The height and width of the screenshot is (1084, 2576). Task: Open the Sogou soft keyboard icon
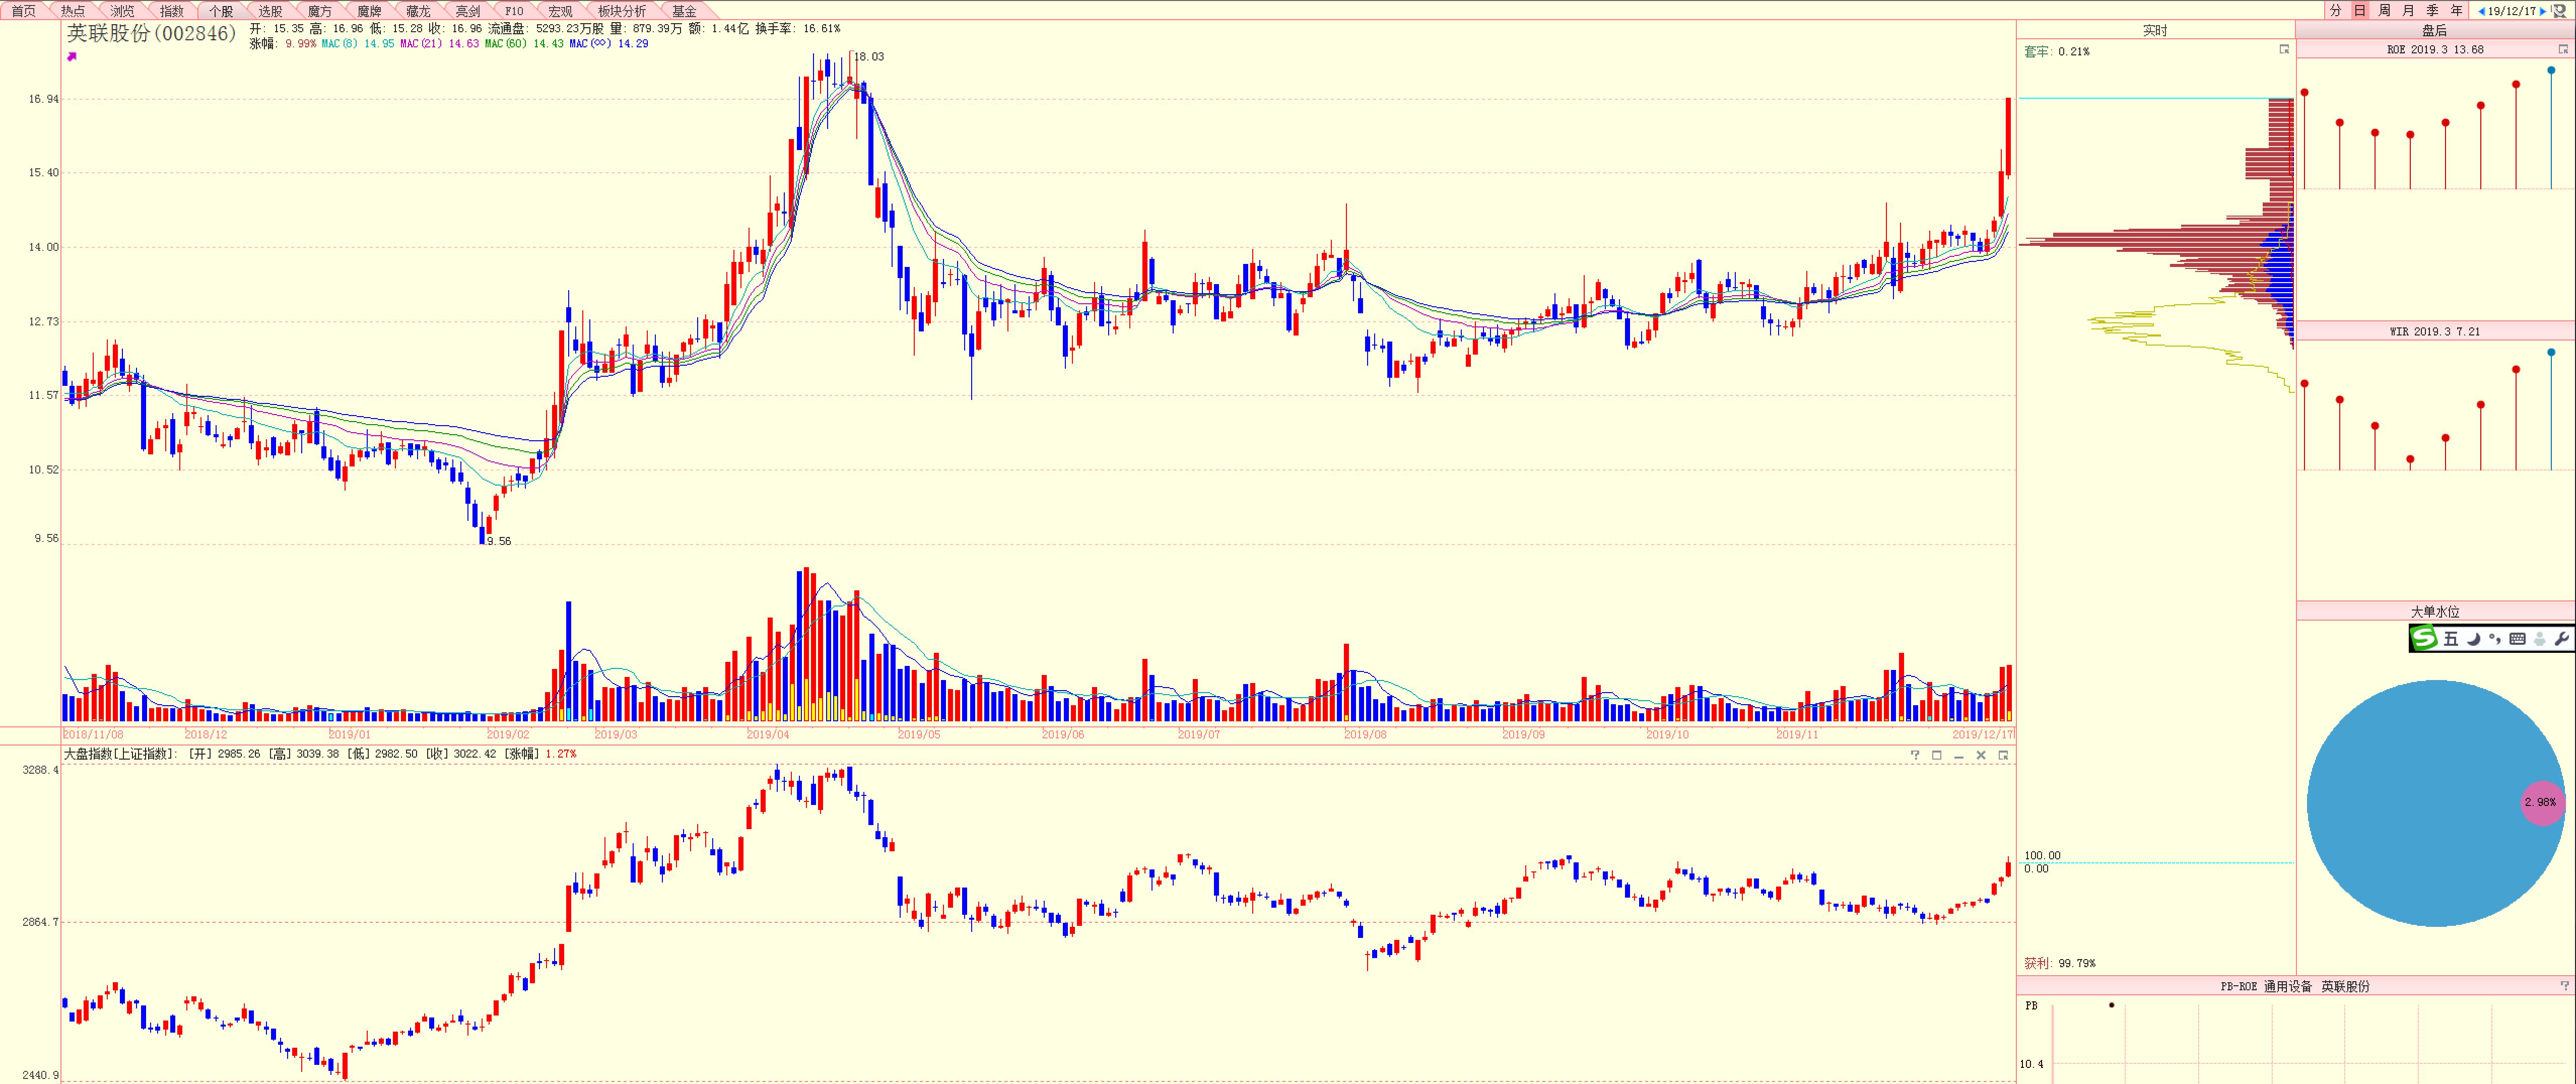pyautogui.click(x=2517, y=639)
